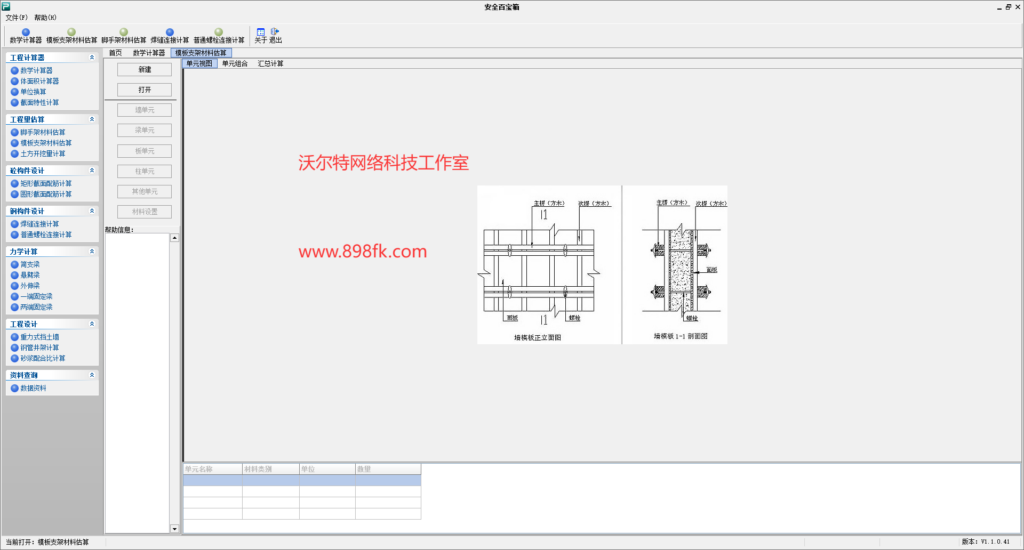Screen dimensions: 1024x550
Task: Open 脚手架材料估算 toolbar icon
Action: (123, 36)
